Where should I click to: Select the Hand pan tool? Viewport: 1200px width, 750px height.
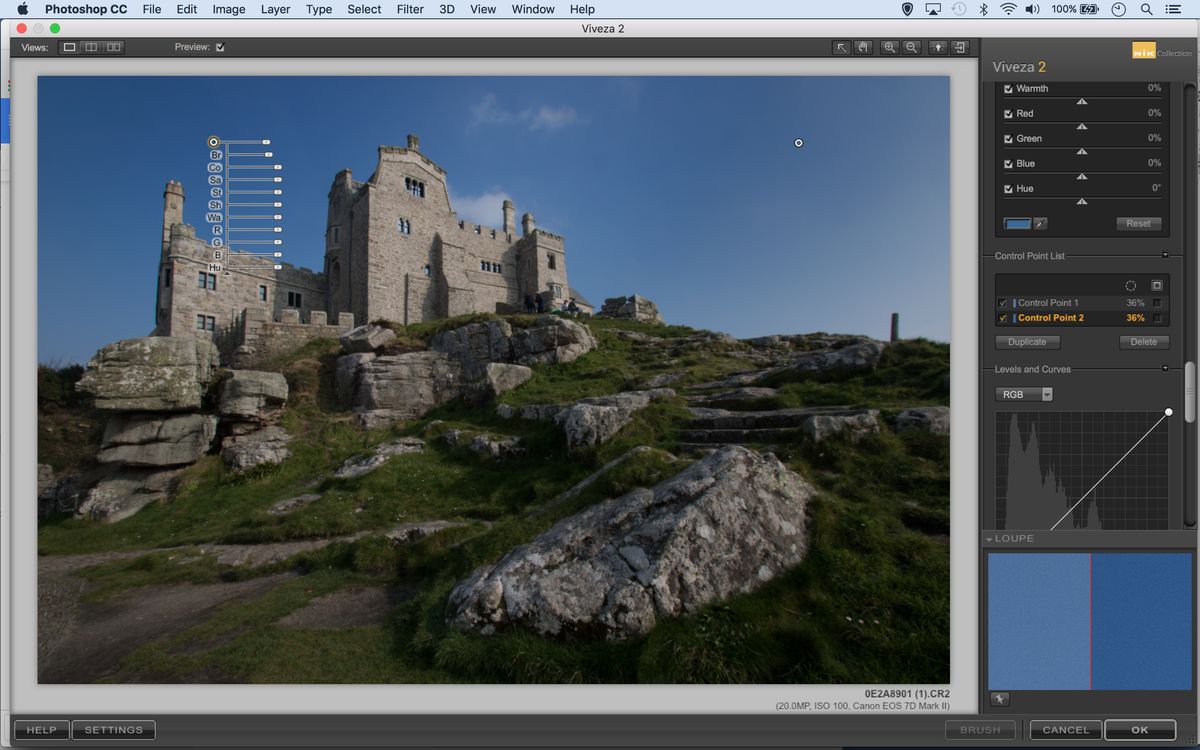863,46
